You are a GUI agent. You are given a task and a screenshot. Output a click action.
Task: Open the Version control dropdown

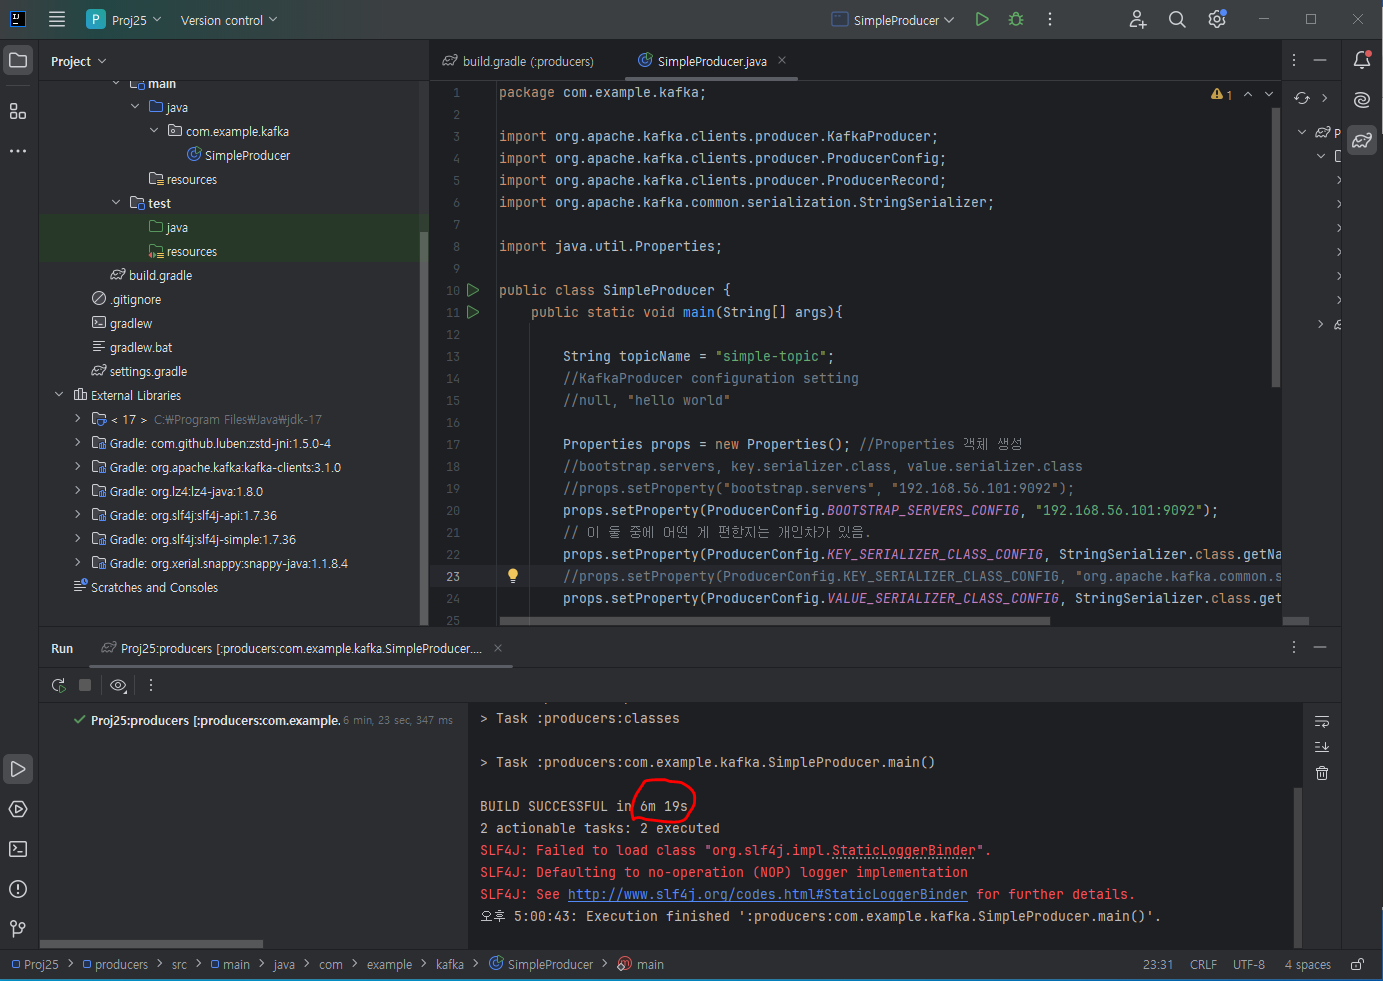(229, 20)
